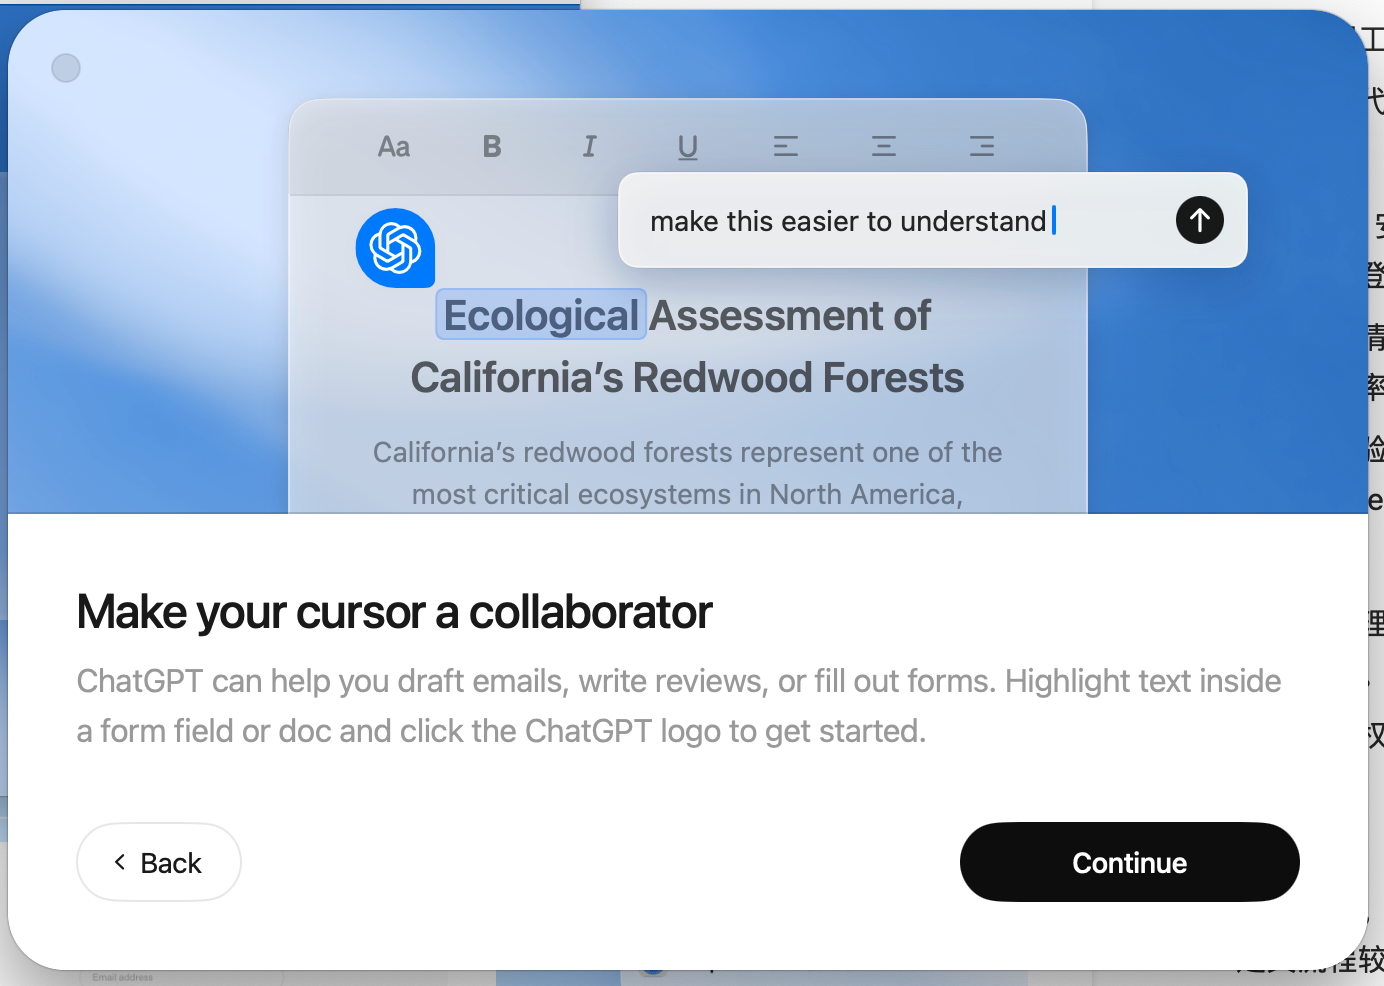Click the 'make this easier to understand' prompt field
This screenshot has width=1384, height=986.
point(848,221)
